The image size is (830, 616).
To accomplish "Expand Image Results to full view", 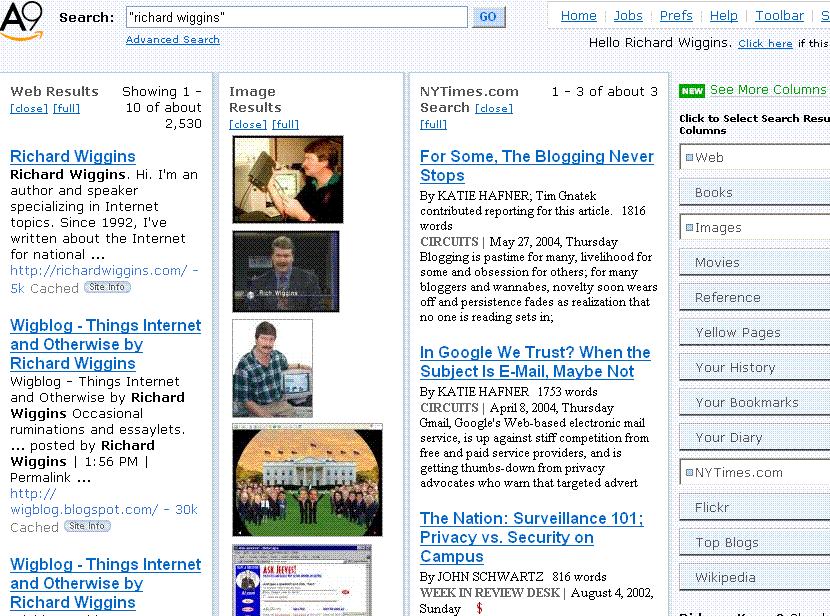I will pos(285,124).
